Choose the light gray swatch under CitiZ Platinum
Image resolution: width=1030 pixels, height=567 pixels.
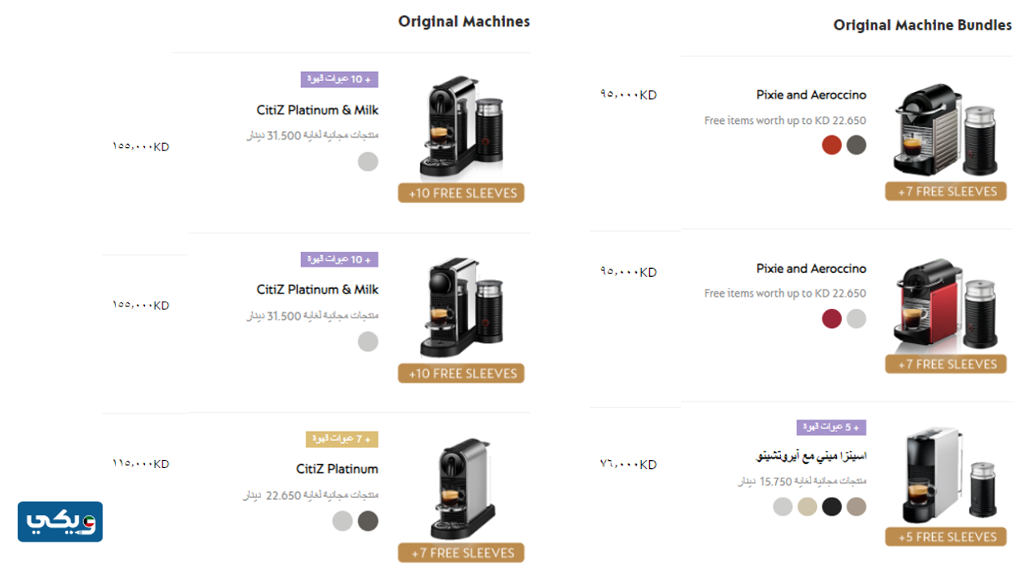343,521
